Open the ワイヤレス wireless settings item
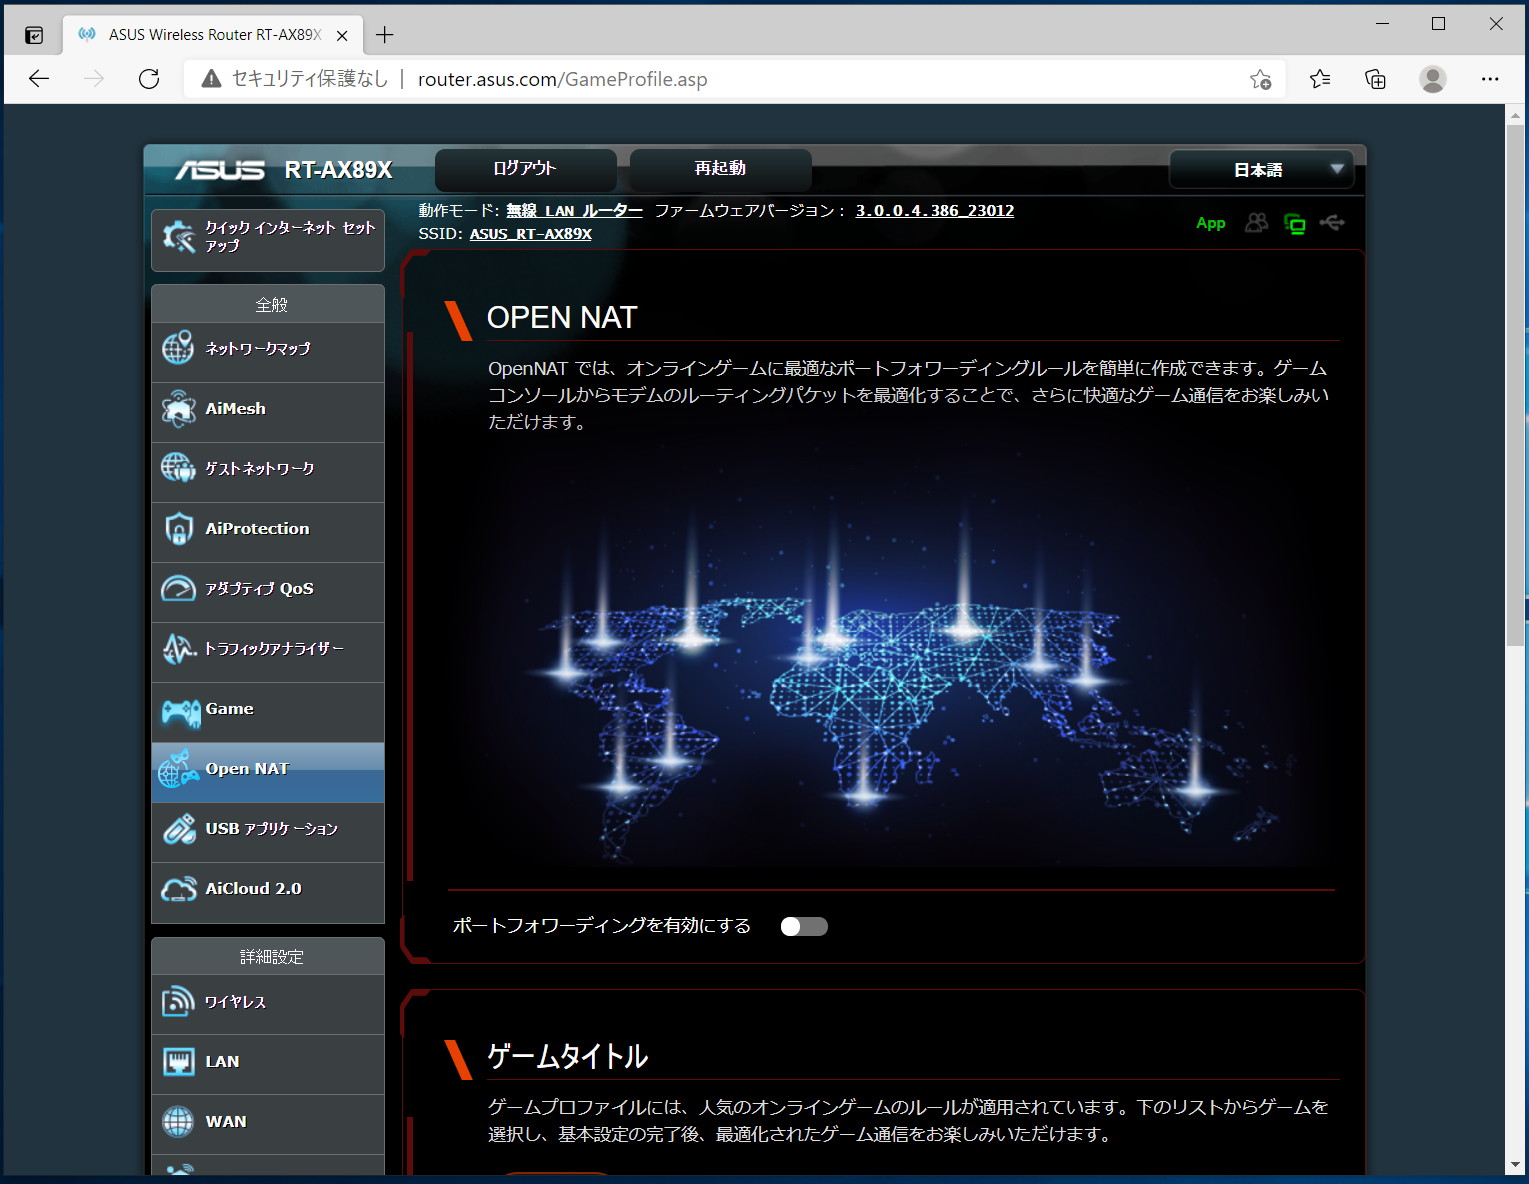The width and height of the screenshot is (1529, 1184). pos(268,1005)
